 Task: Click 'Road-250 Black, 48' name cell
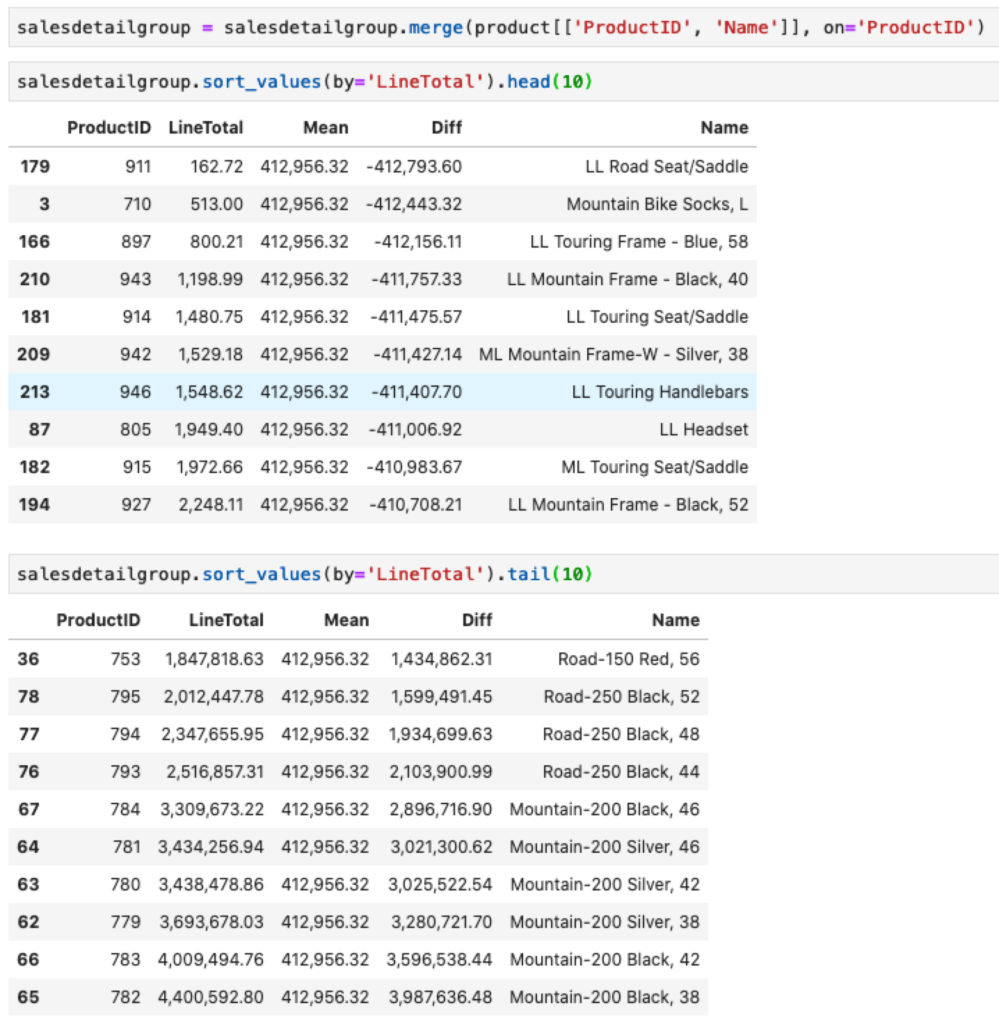pyautogui.click(x=621, y=734)
